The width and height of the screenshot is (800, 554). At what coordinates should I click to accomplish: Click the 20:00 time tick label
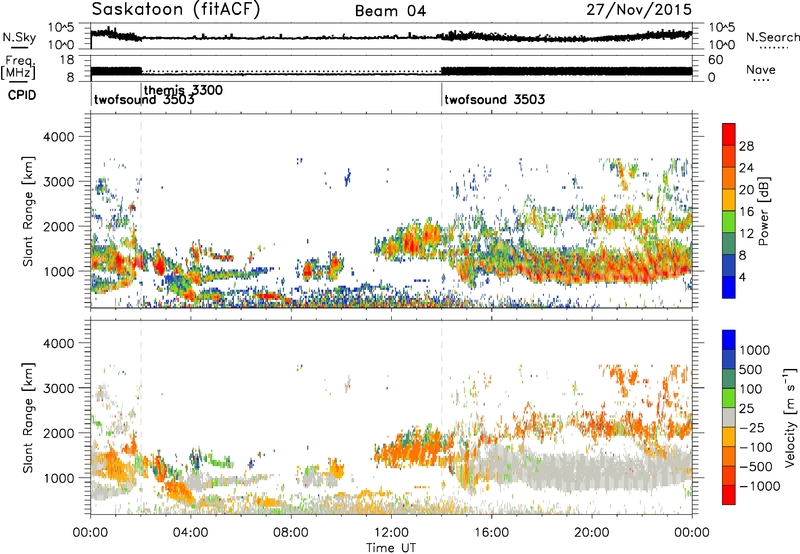(592, 533)
